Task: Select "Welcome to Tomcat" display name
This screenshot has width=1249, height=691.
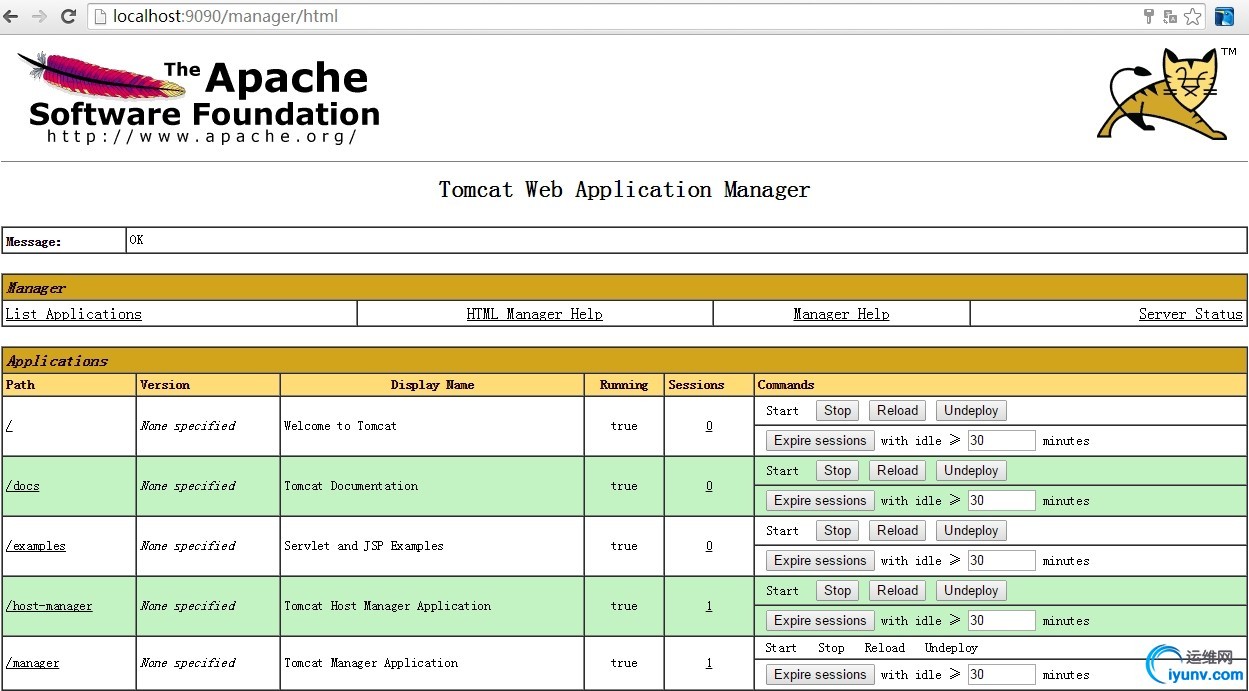Action: coord(340,426)
